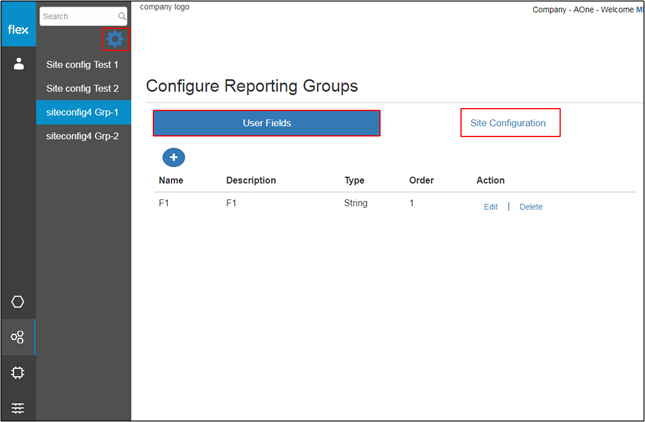
Task: Edit the F1 field row
Action: [x=490, y=207]
